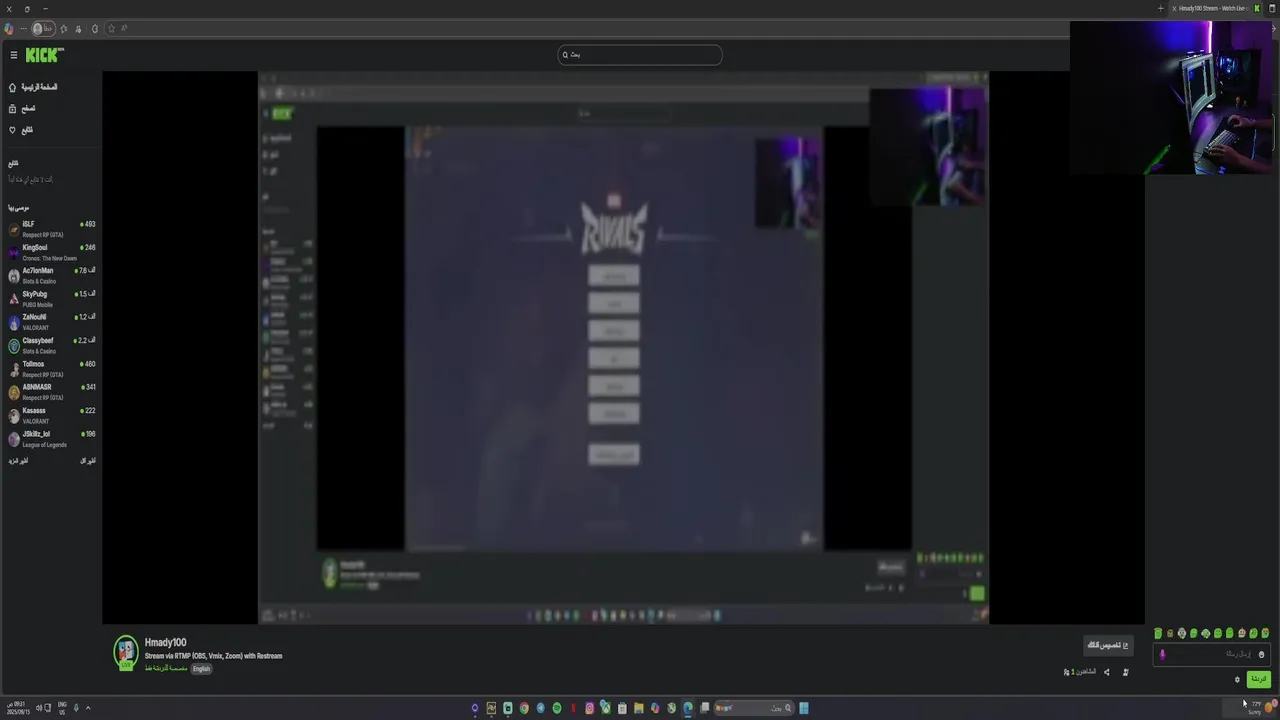Click iSLF channel avatar

[14, 229]
